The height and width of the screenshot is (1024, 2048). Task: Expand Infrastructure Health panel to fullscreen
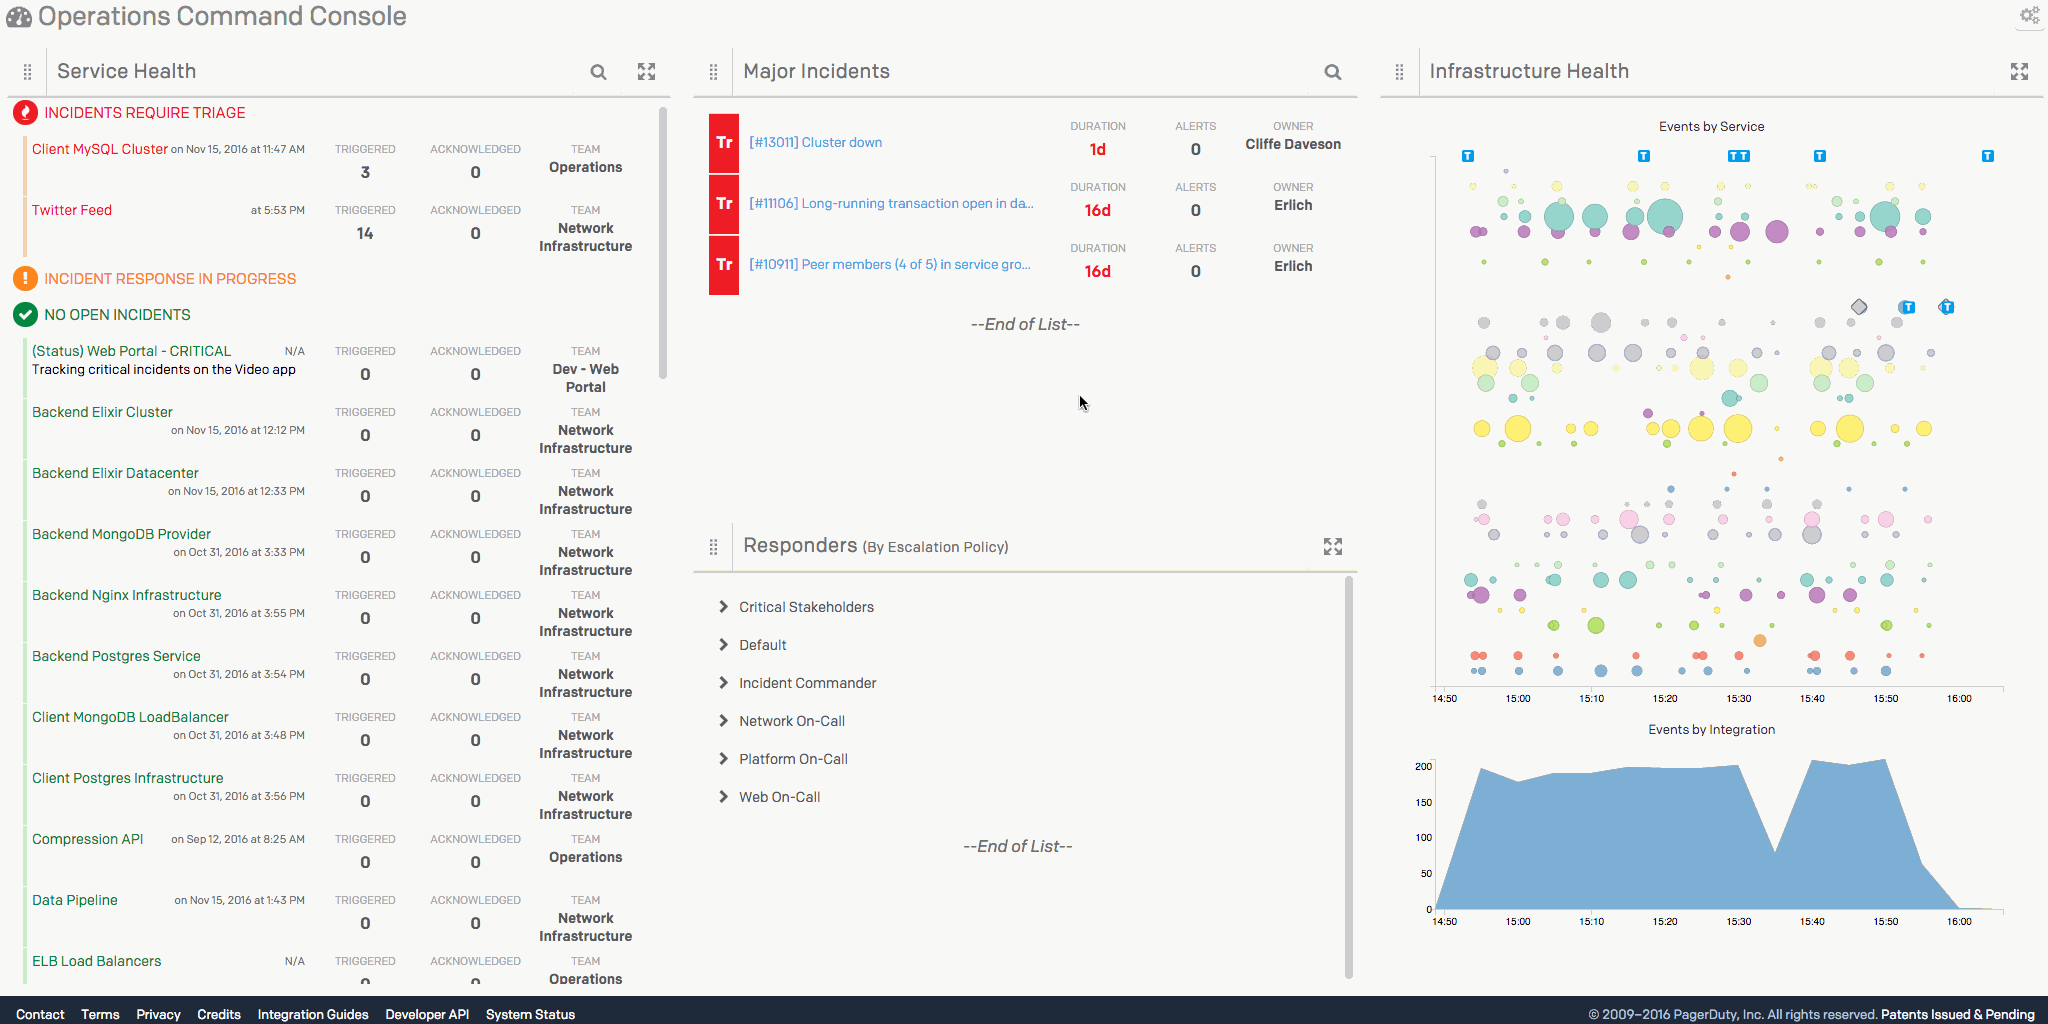tap(2019, 72)
